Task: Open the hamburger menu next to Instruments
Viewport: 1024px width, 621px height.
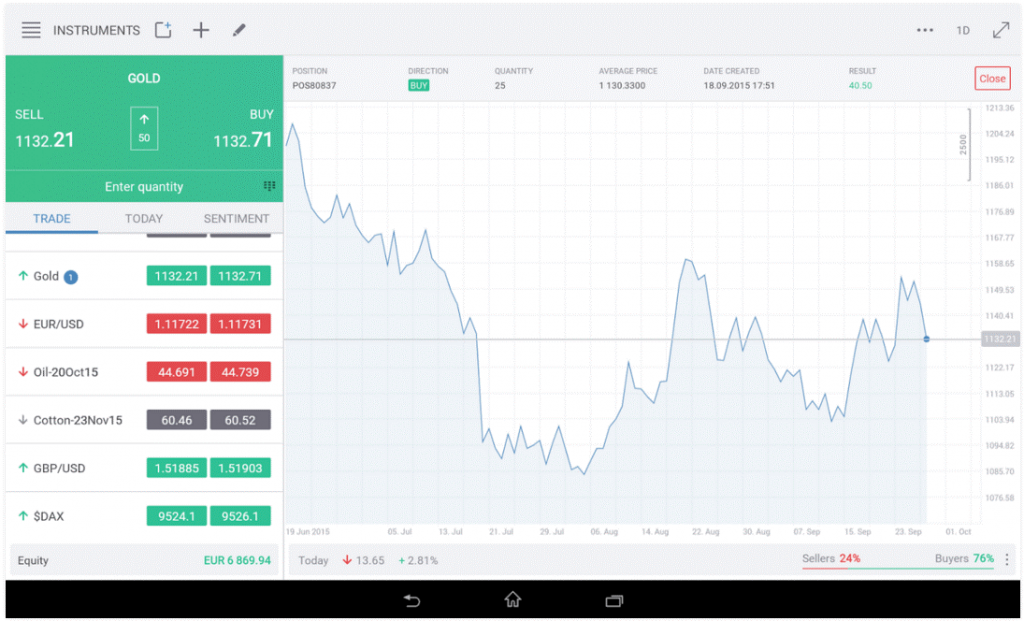Action: 31,30
